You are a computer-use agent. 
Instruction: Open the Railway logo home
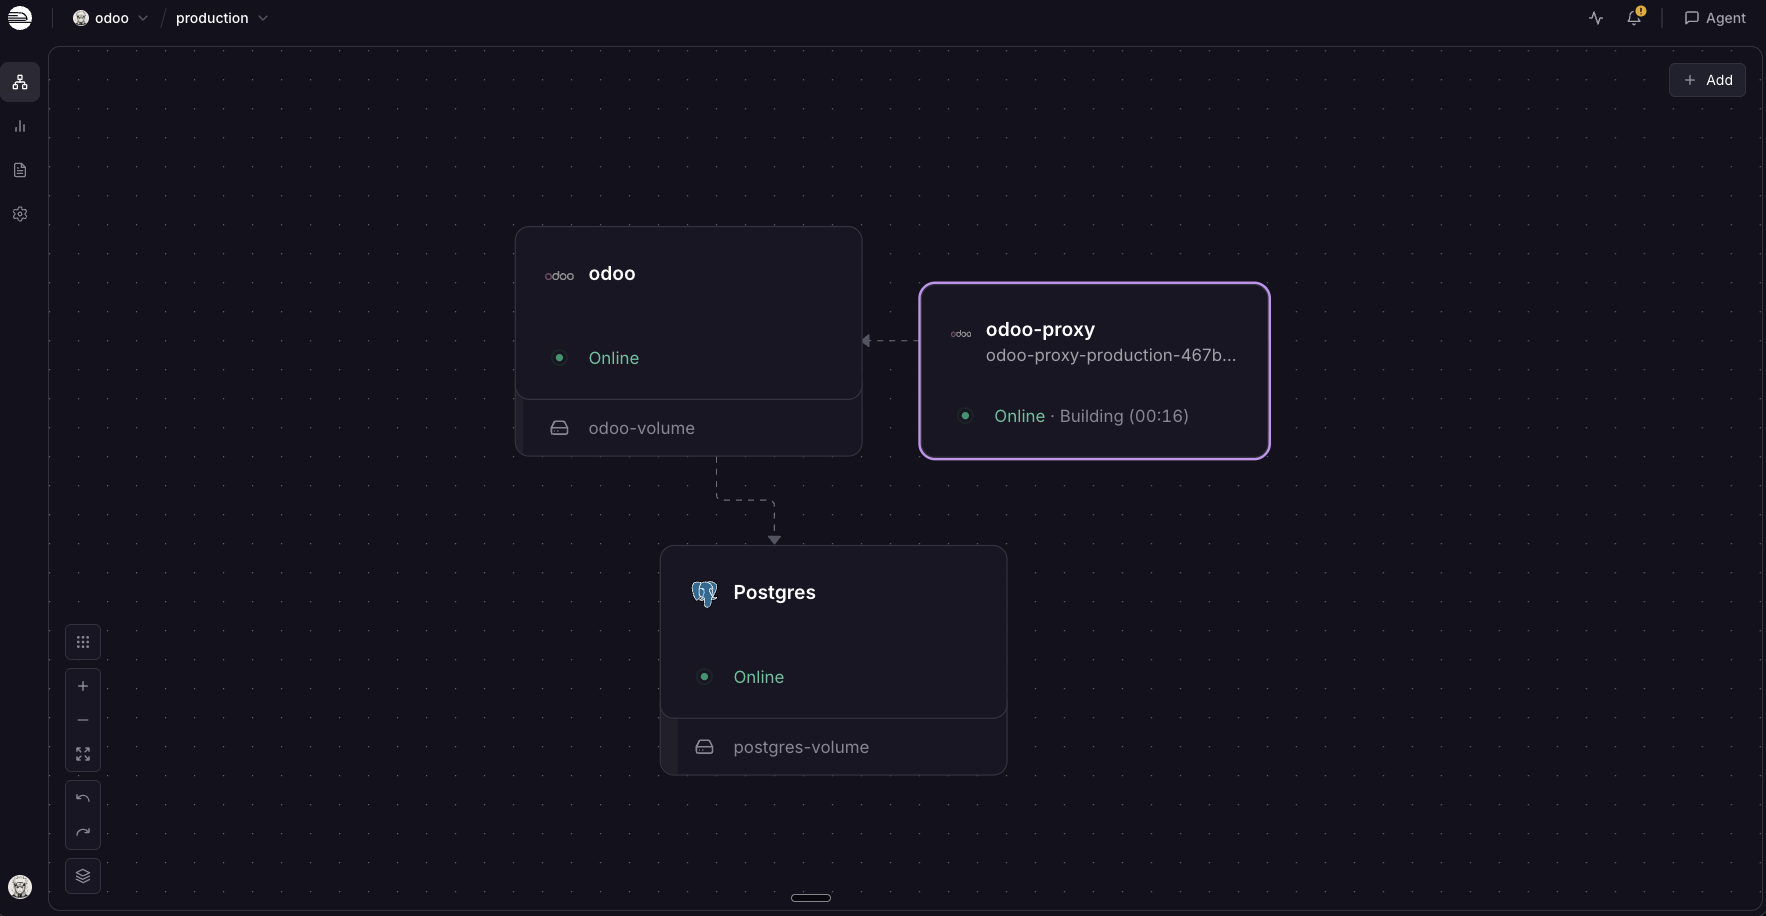pyautogui.click(x=20, y=18)
